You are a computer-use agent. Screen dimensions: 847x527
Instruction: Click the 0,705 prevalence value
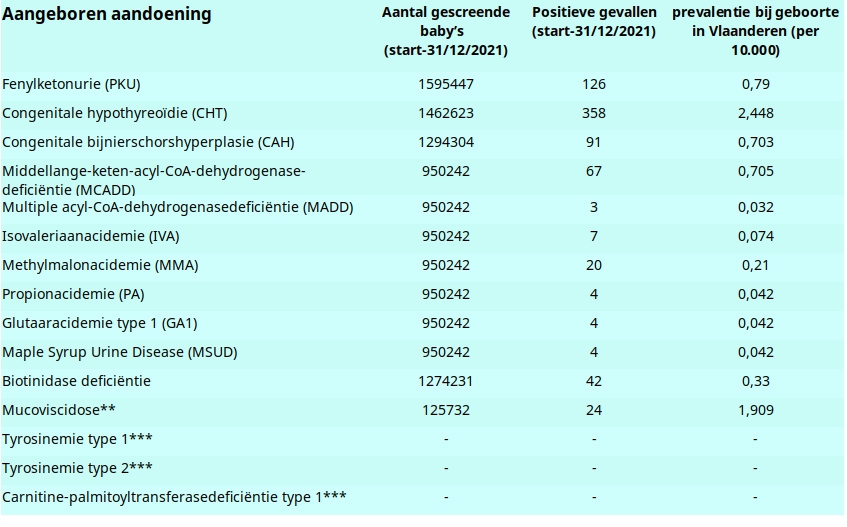[x=755, y=172]
